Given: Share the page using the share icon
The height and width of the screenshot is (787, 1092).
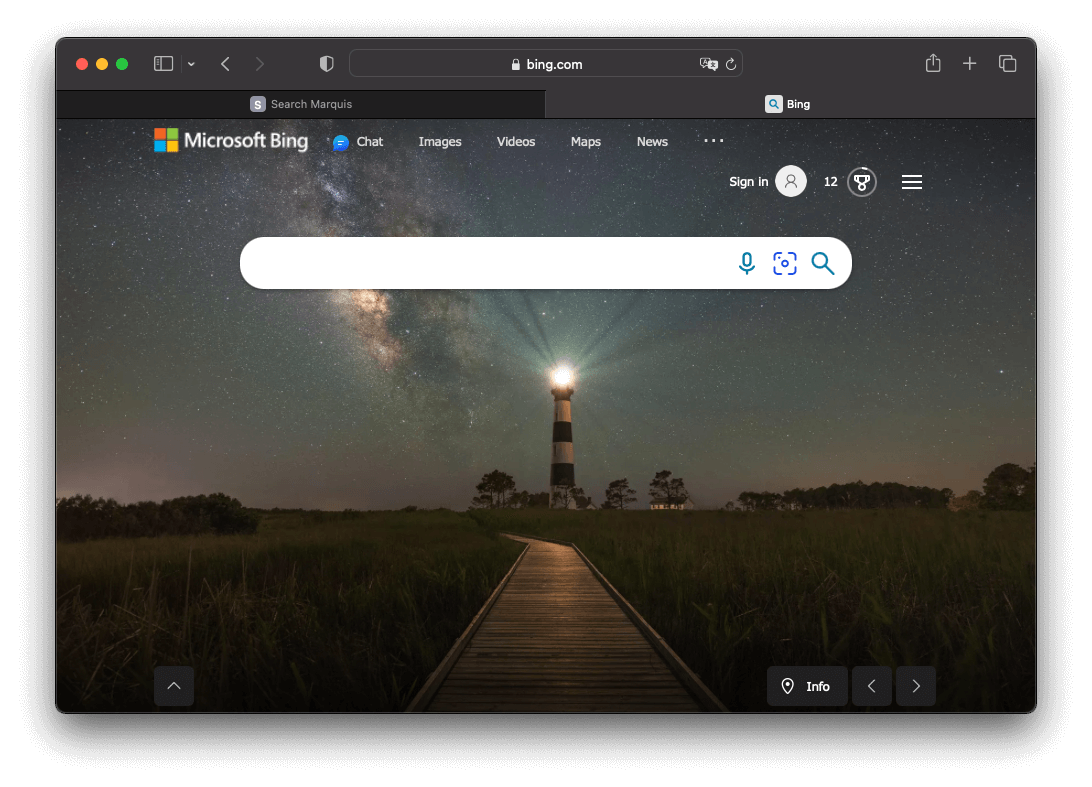Looking at the screenshot, I should tap(933, 63).
